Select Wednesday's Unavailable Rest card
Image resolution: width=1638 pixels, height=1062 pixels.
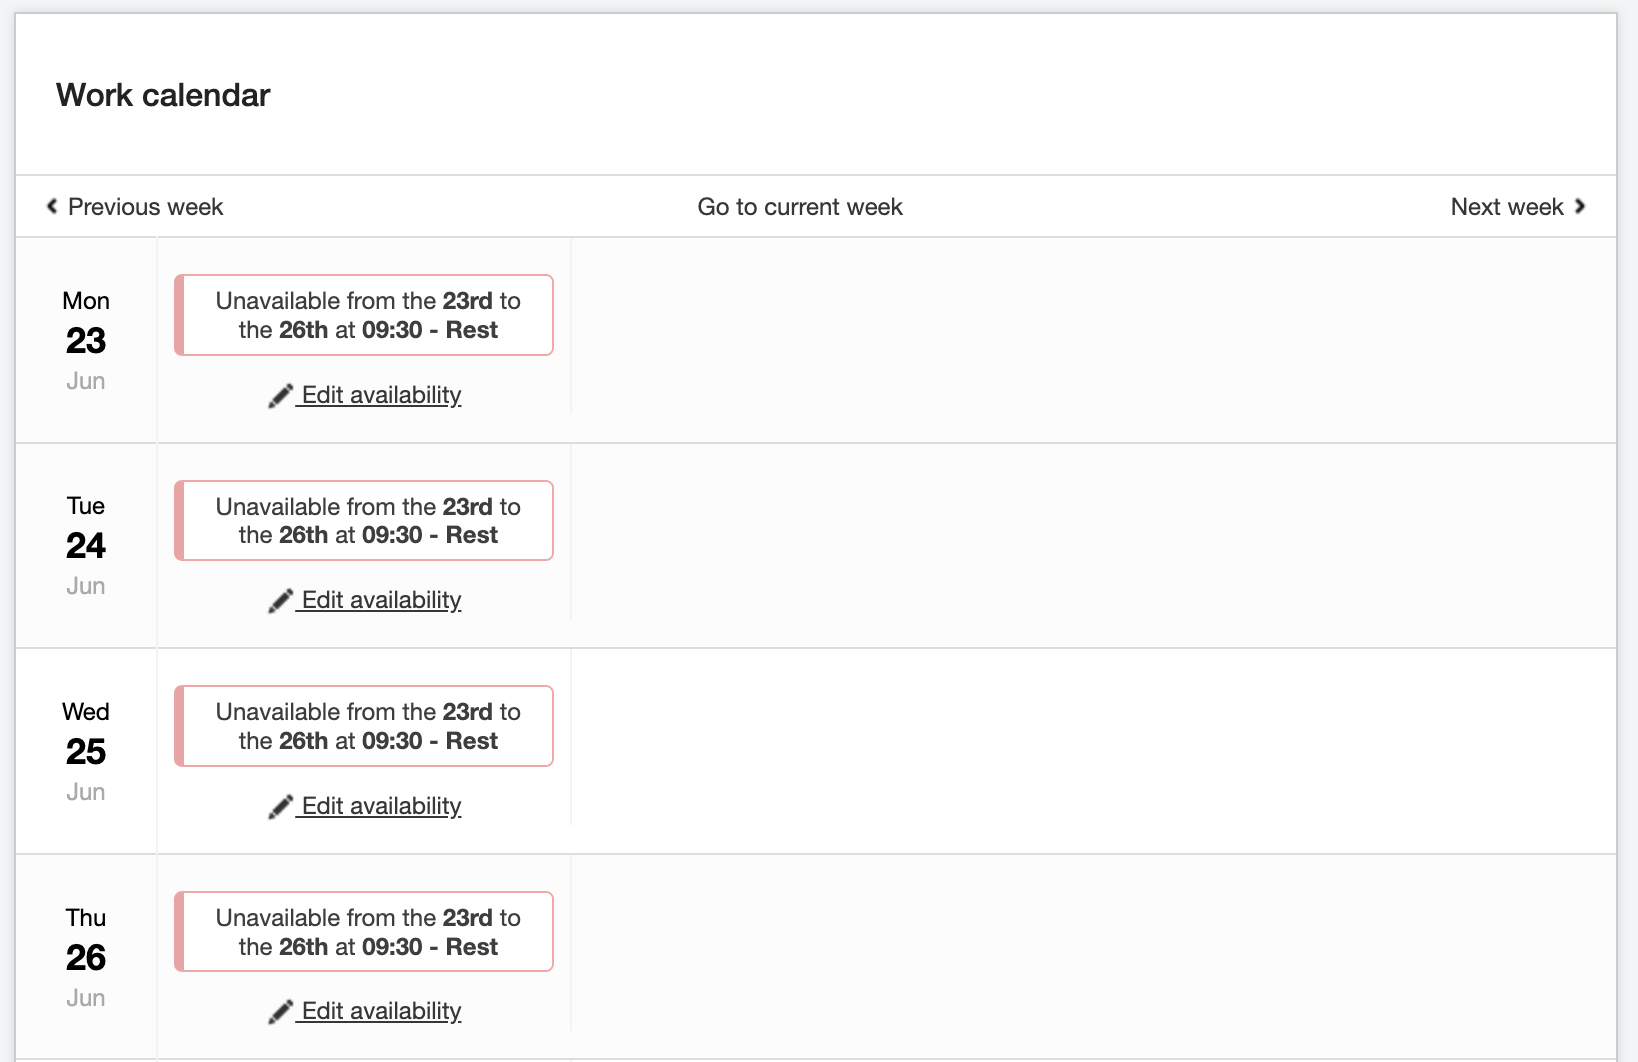[x=365, y=726]
